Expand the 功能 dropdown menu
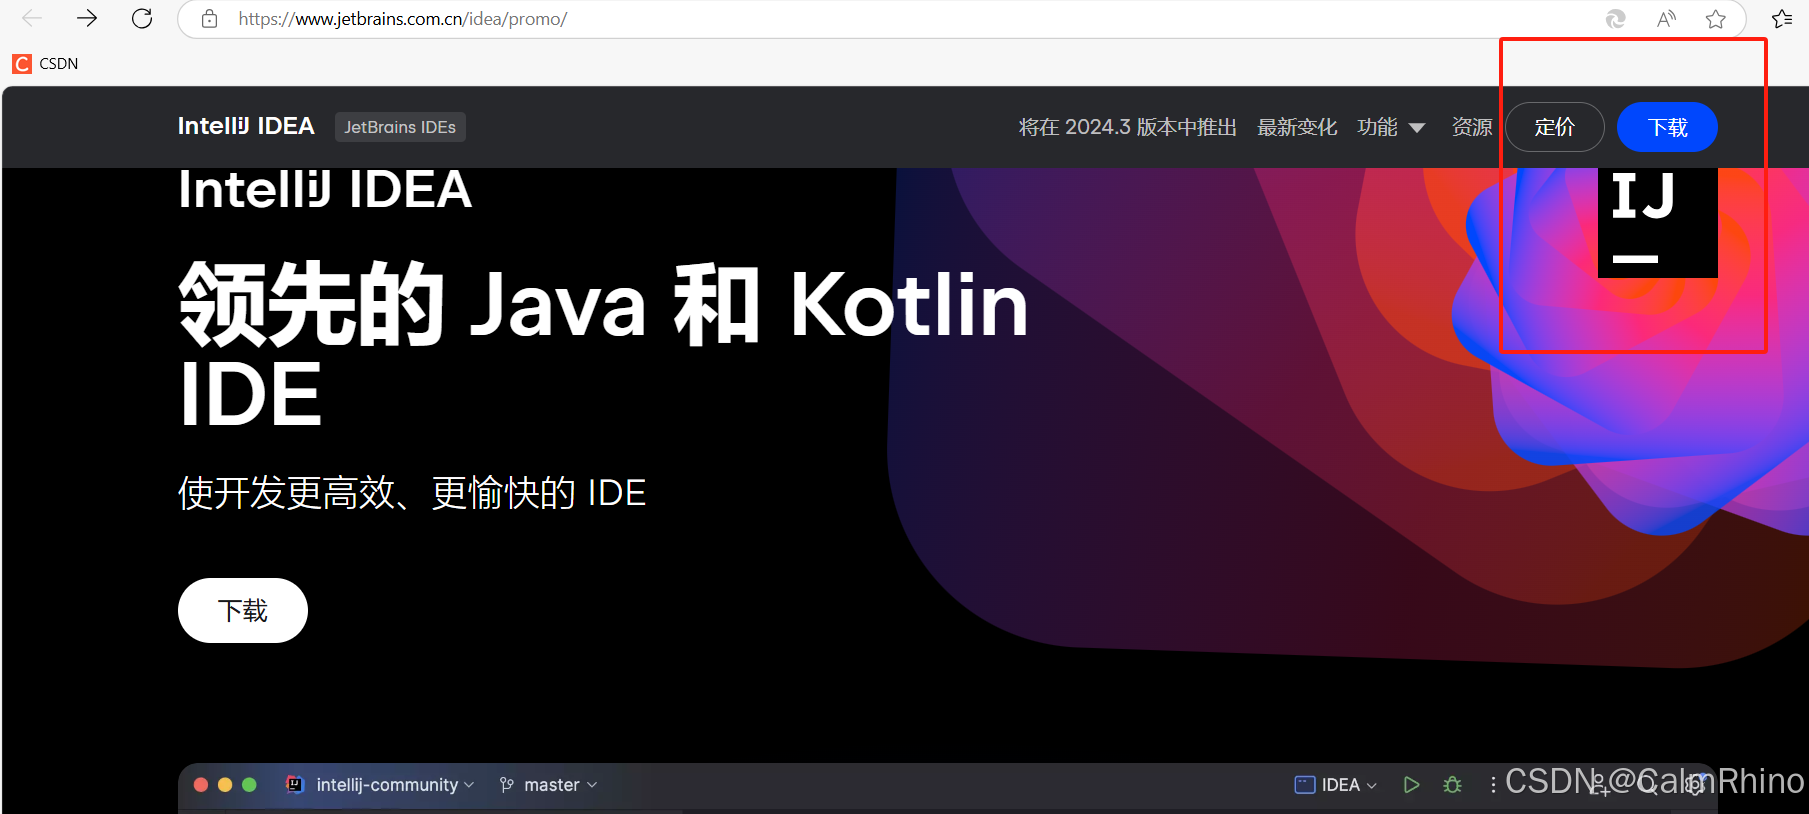Viewport: 1809px width, 814px height. (1391, 127)
